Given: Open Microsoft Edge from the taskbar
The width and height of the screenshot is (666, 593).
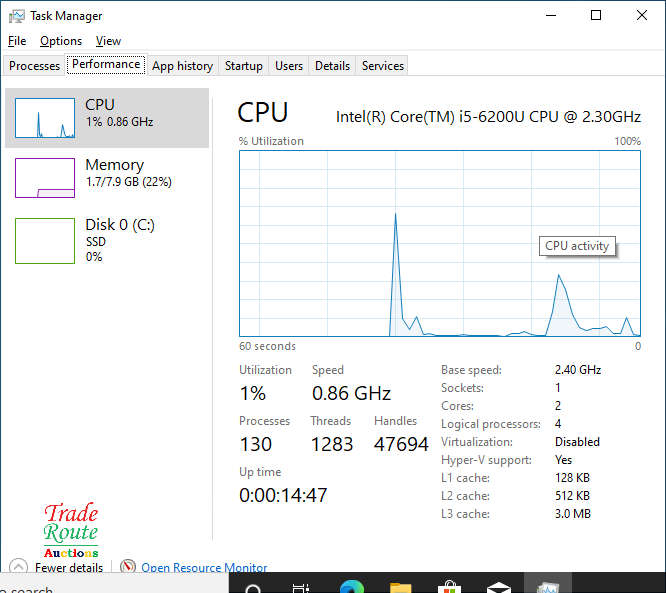Looking at the screenshot, I should click(352, 586).
